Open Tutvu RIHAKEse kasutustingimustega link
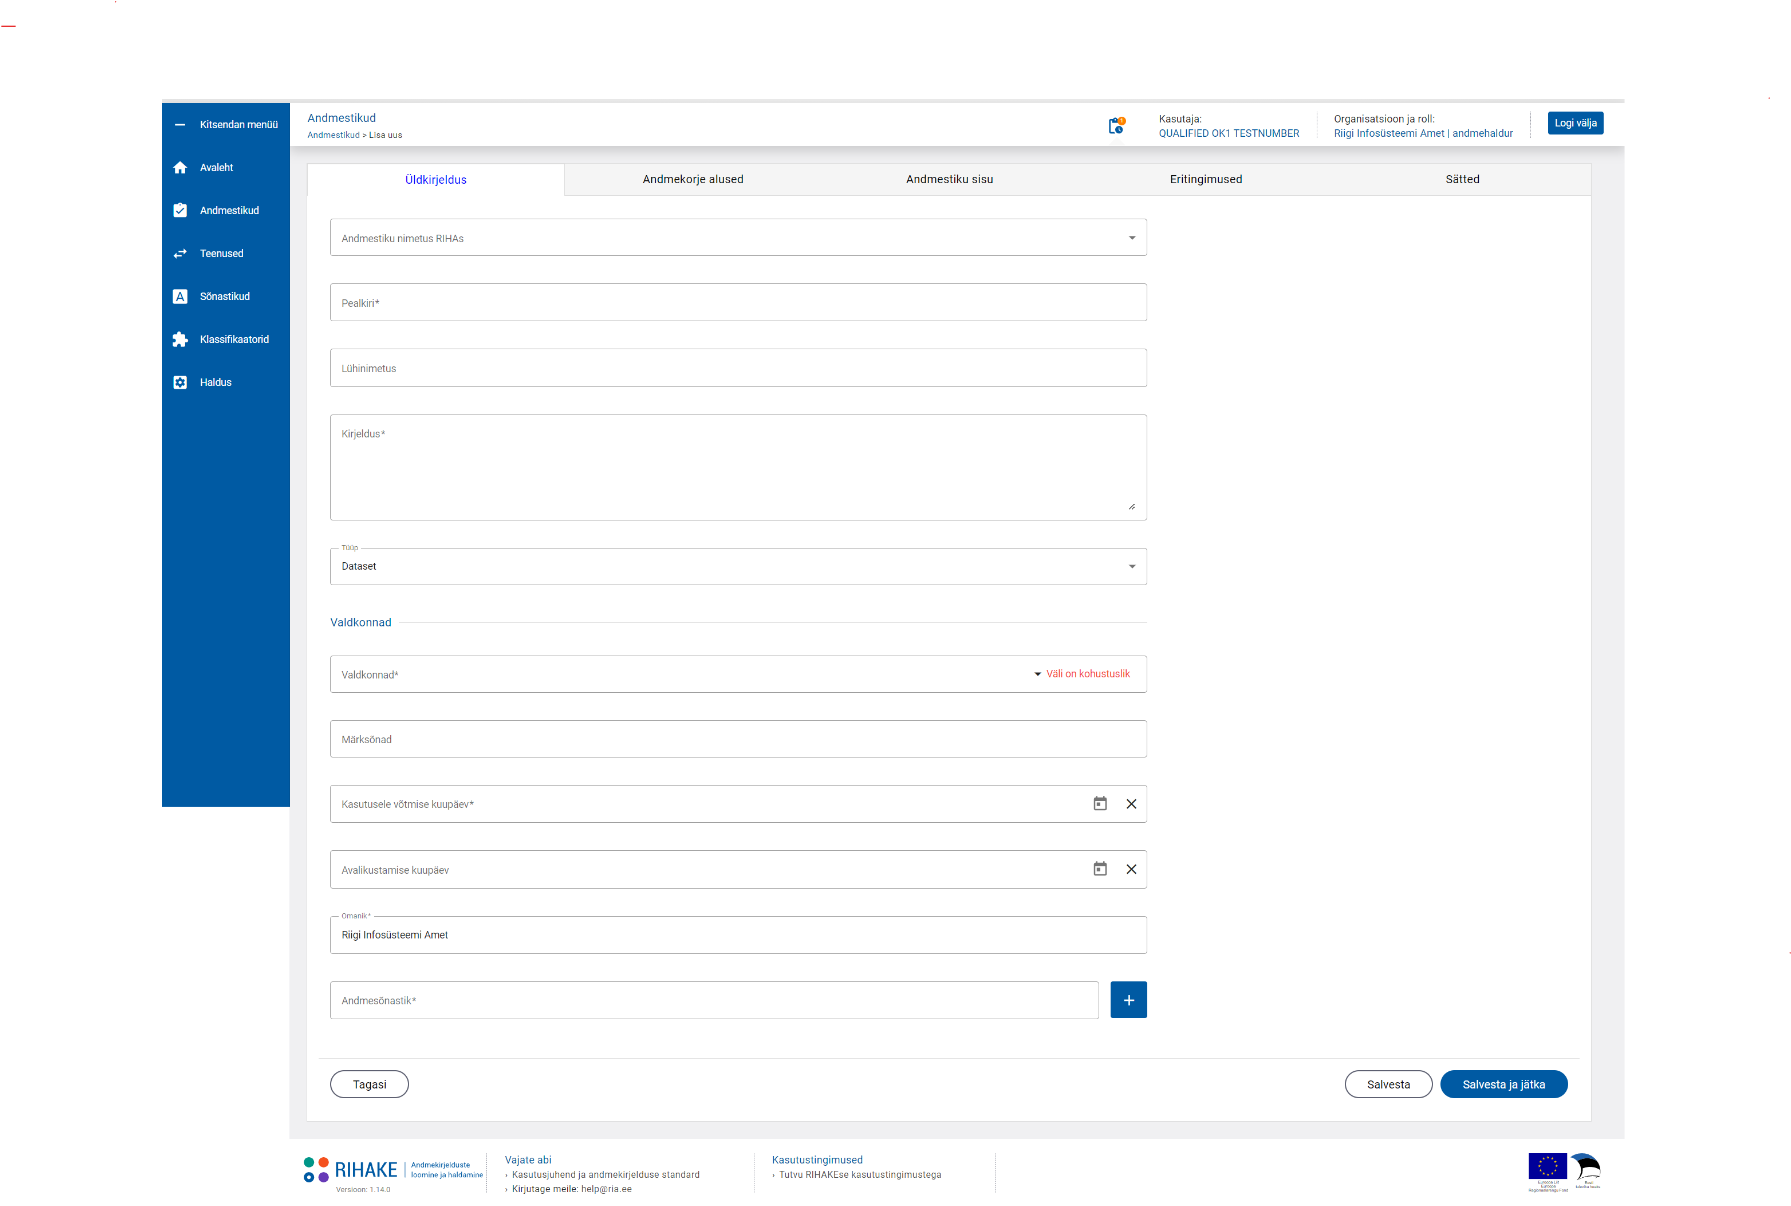Viewport: 1791px width, 1206px height. pyautogui.click(x=860, y=1175)
